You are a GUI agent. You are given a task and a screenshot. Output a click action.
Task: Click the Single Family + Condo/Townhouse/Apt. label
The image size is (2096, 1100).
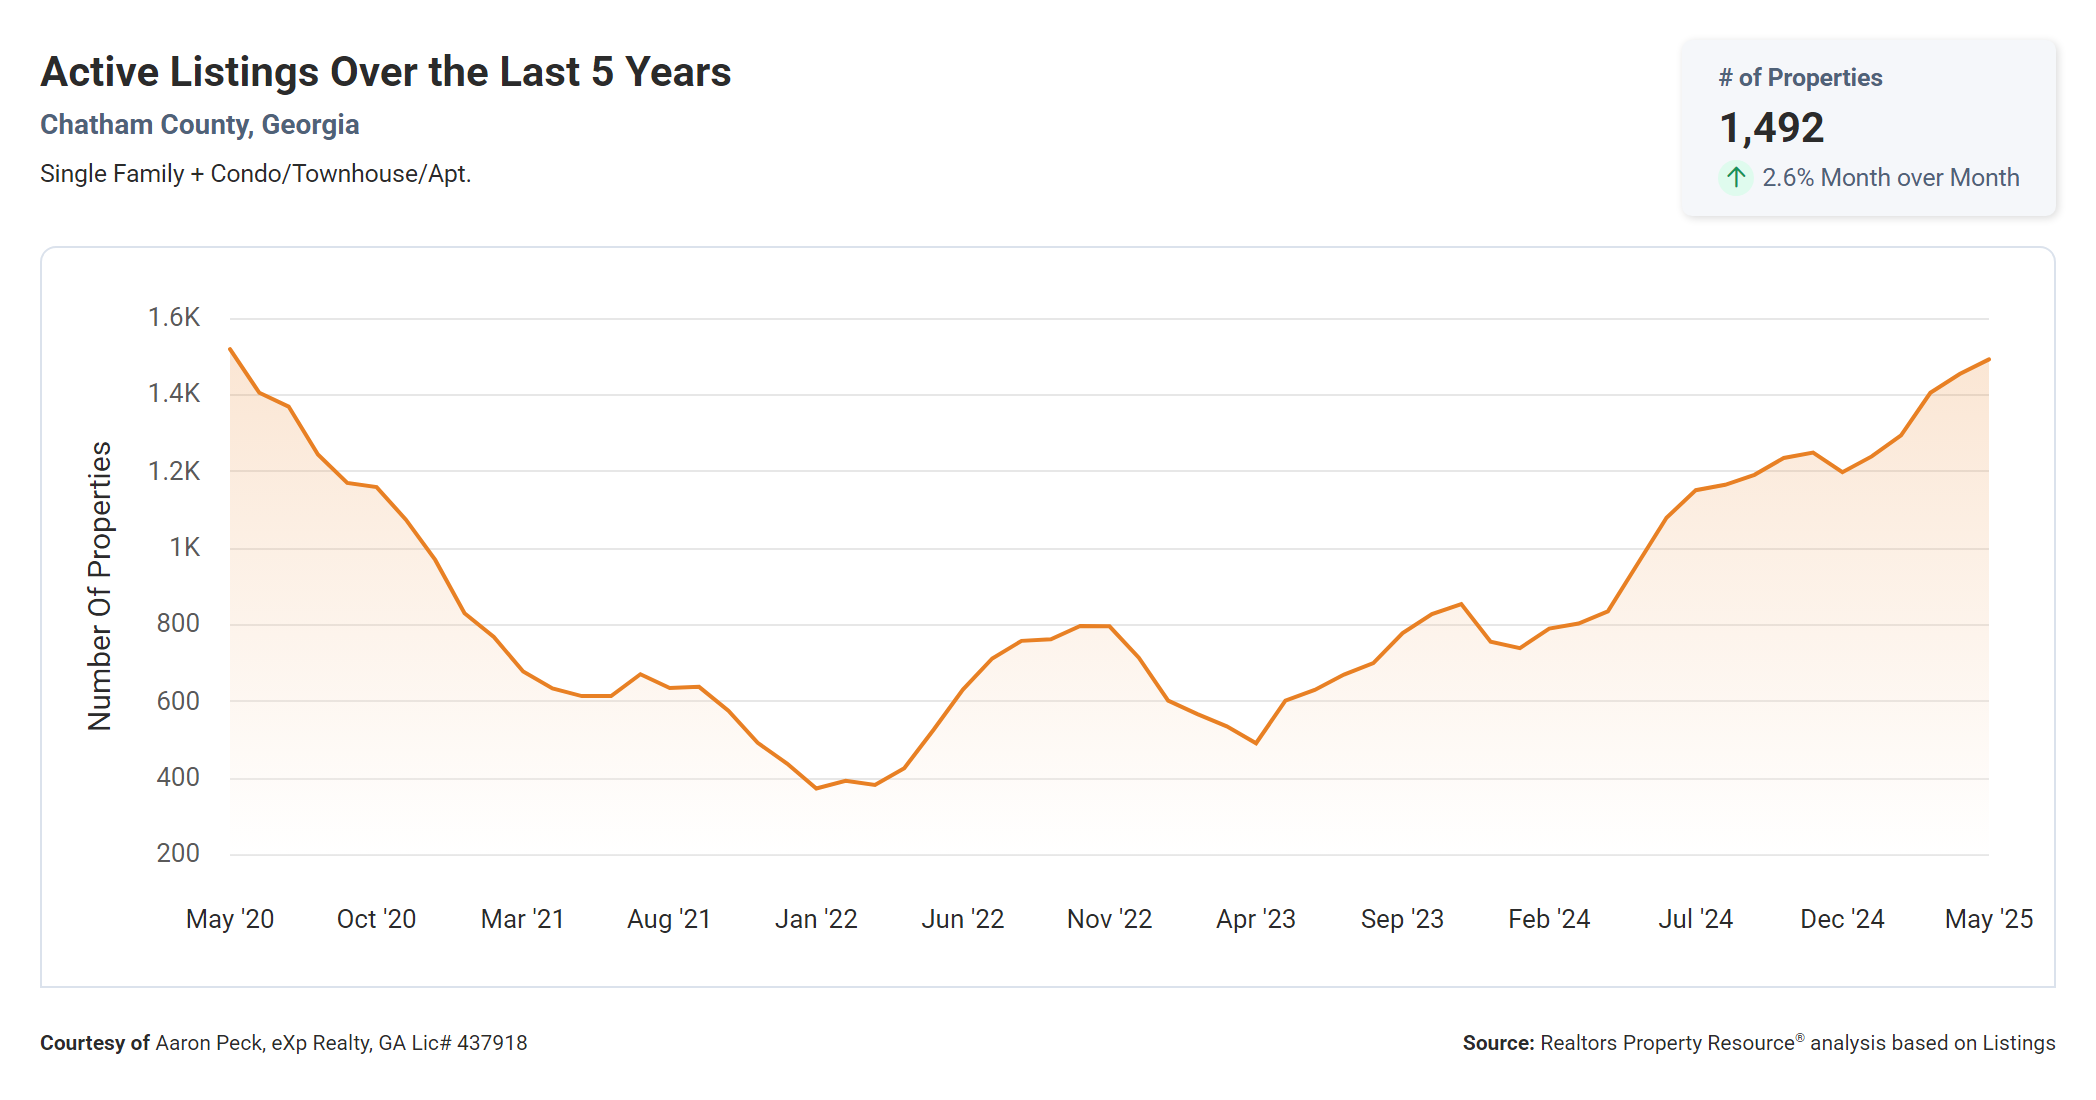click(255, 174)
